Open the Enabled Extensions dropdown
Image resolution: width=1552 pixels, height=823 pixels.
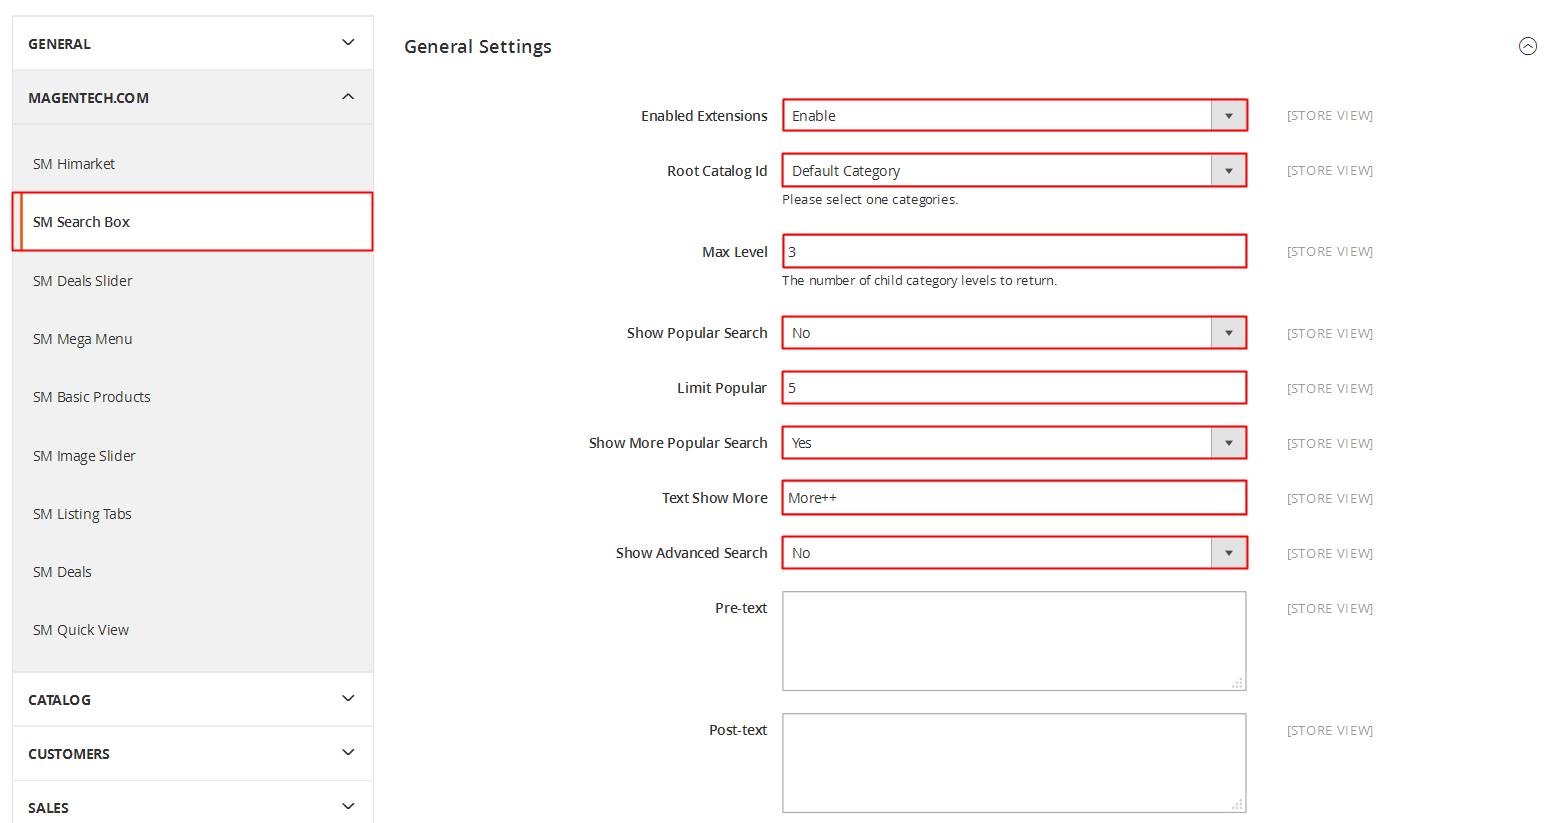(1014, 115)
